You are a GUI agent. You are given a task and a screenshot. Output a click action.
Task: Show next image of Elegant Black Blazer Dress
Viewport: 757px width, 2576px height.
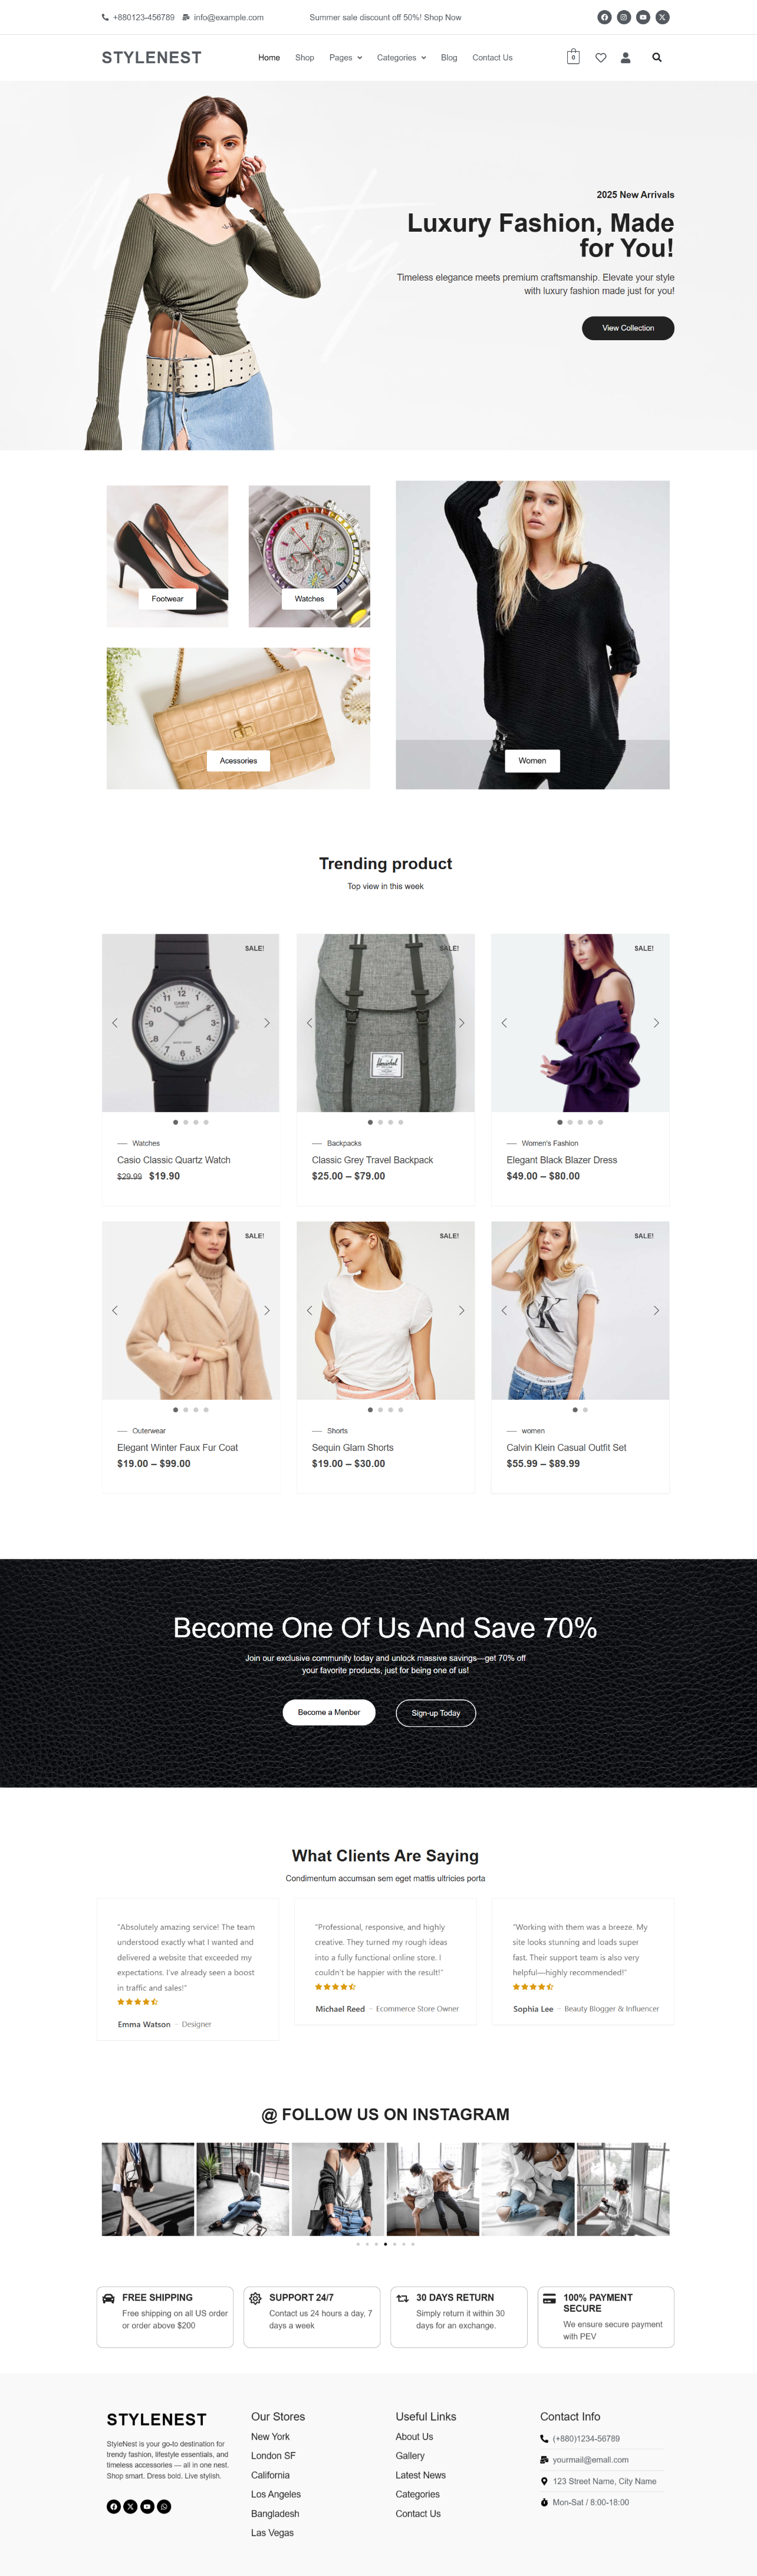point(656,1023)
